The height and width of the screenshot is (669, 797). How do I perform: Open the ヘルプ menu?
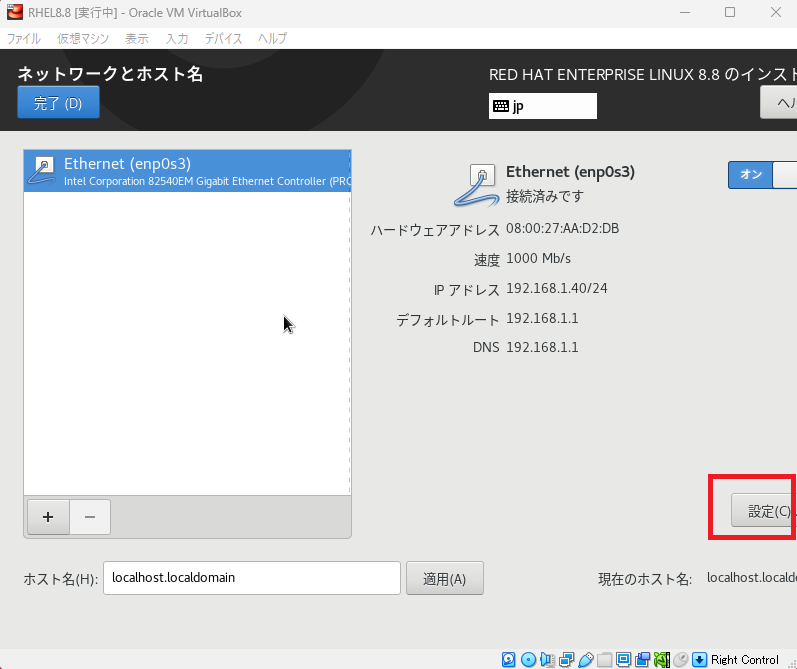(x=272, y=39)
